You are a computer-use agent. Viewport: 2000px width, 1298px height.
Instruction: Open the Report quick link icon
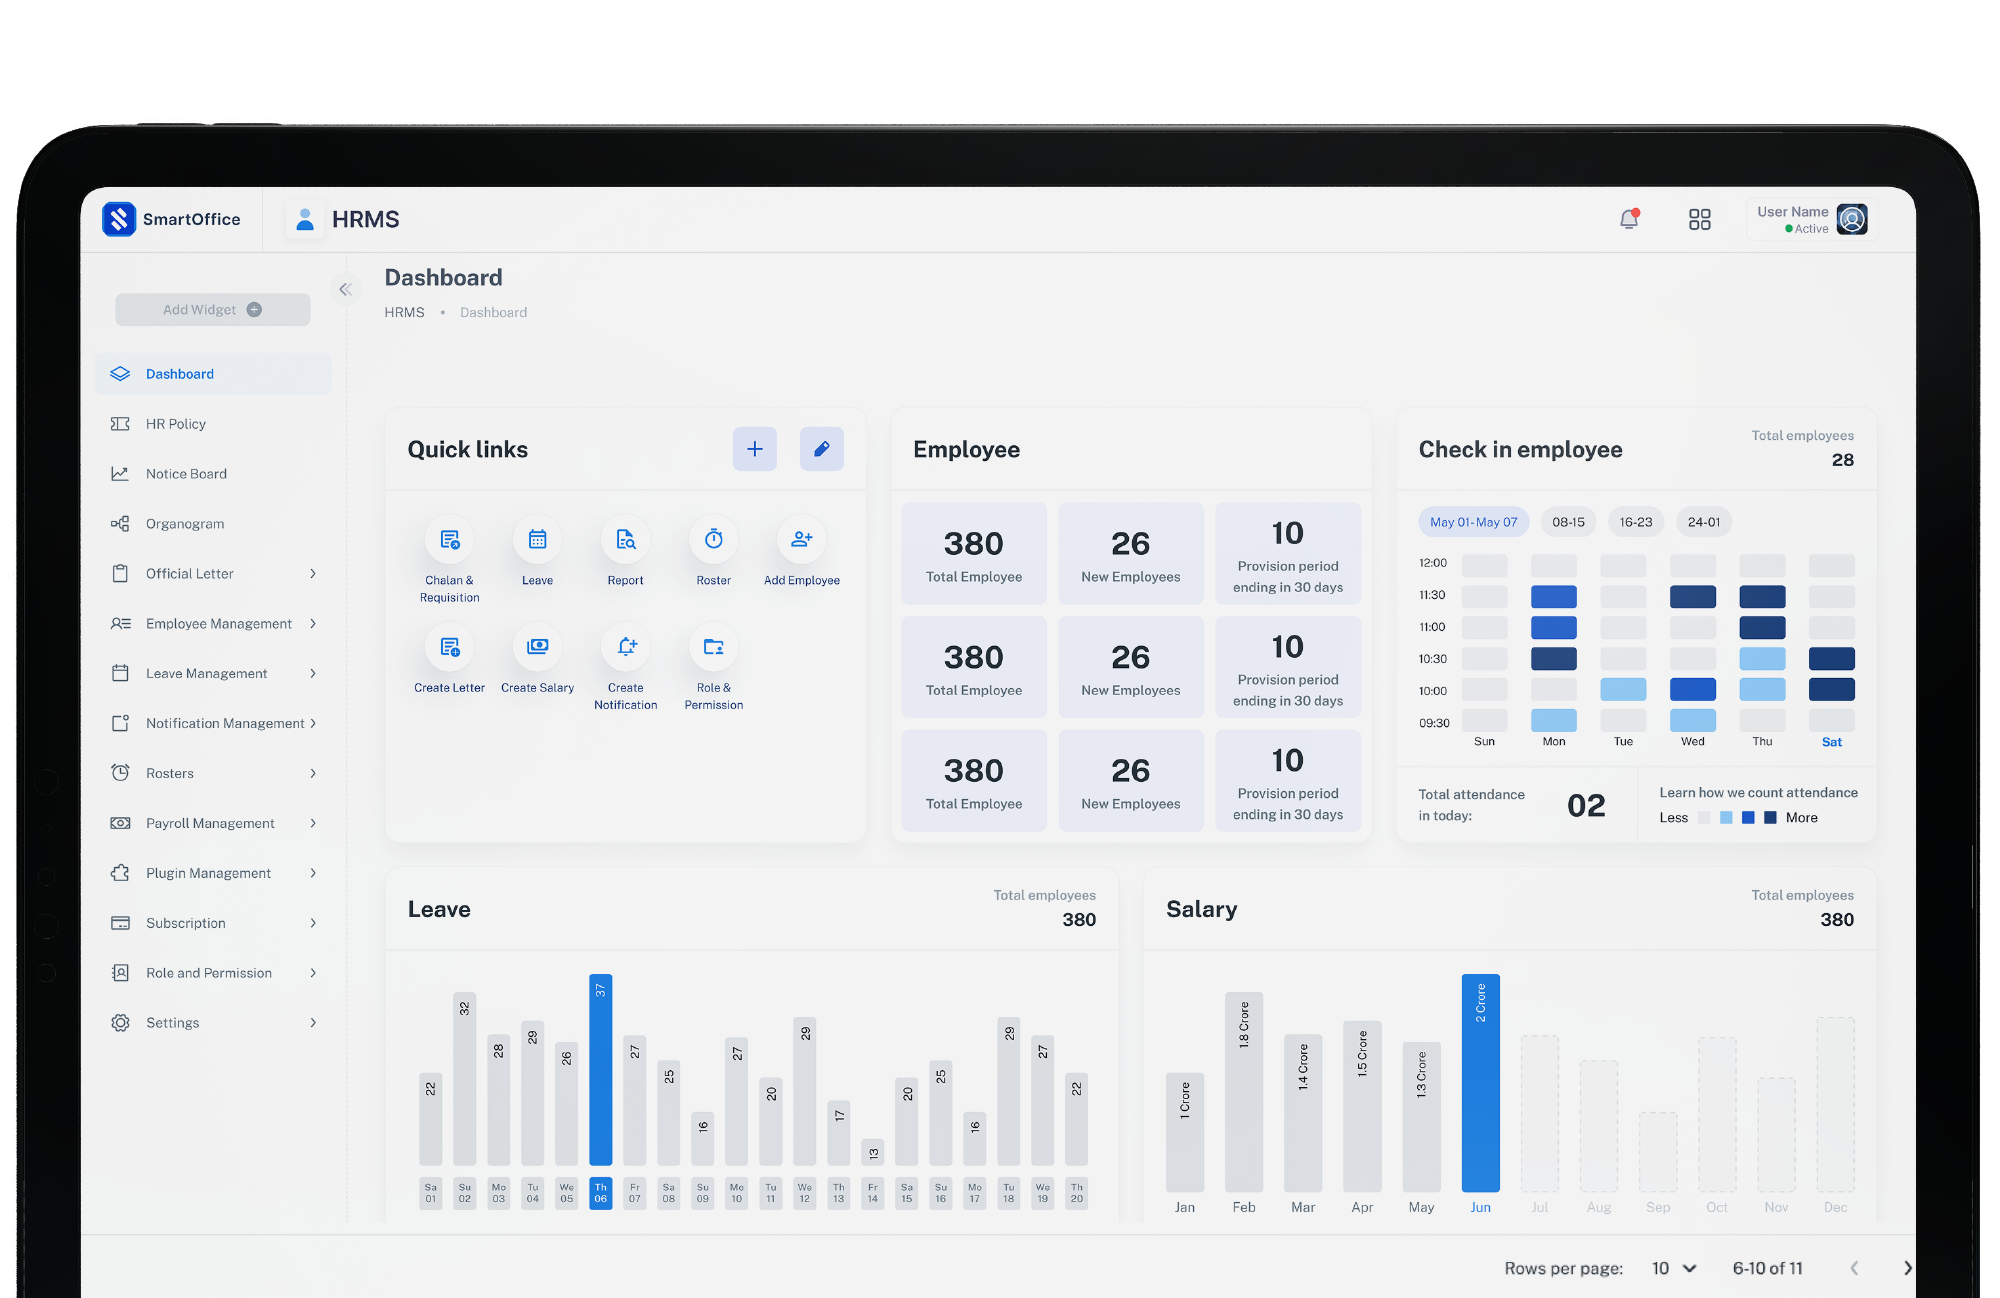pos(625,540)
